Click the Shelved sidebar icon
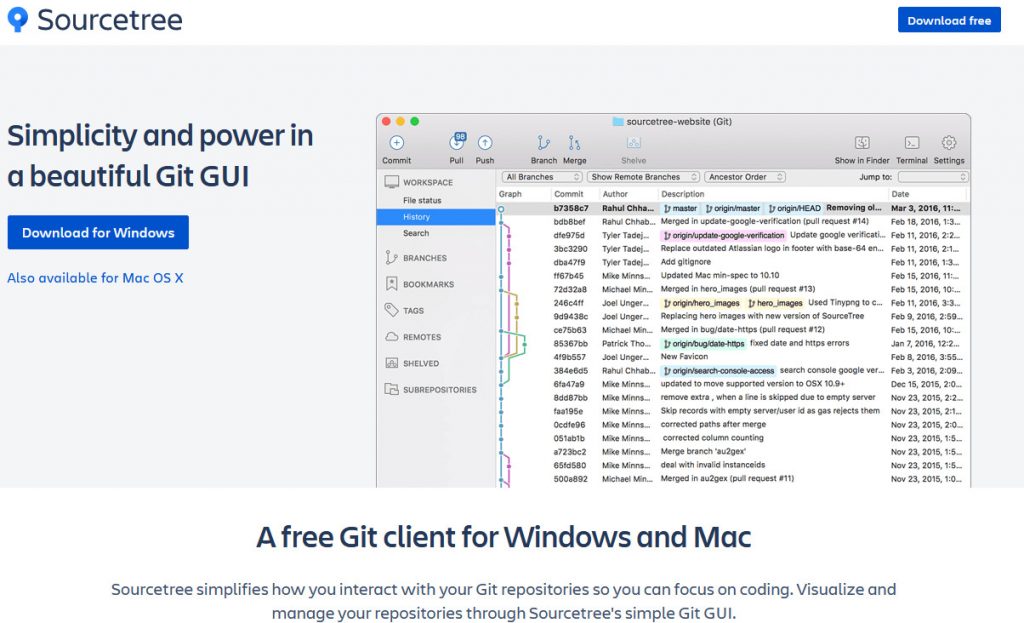 click(391, 363)
